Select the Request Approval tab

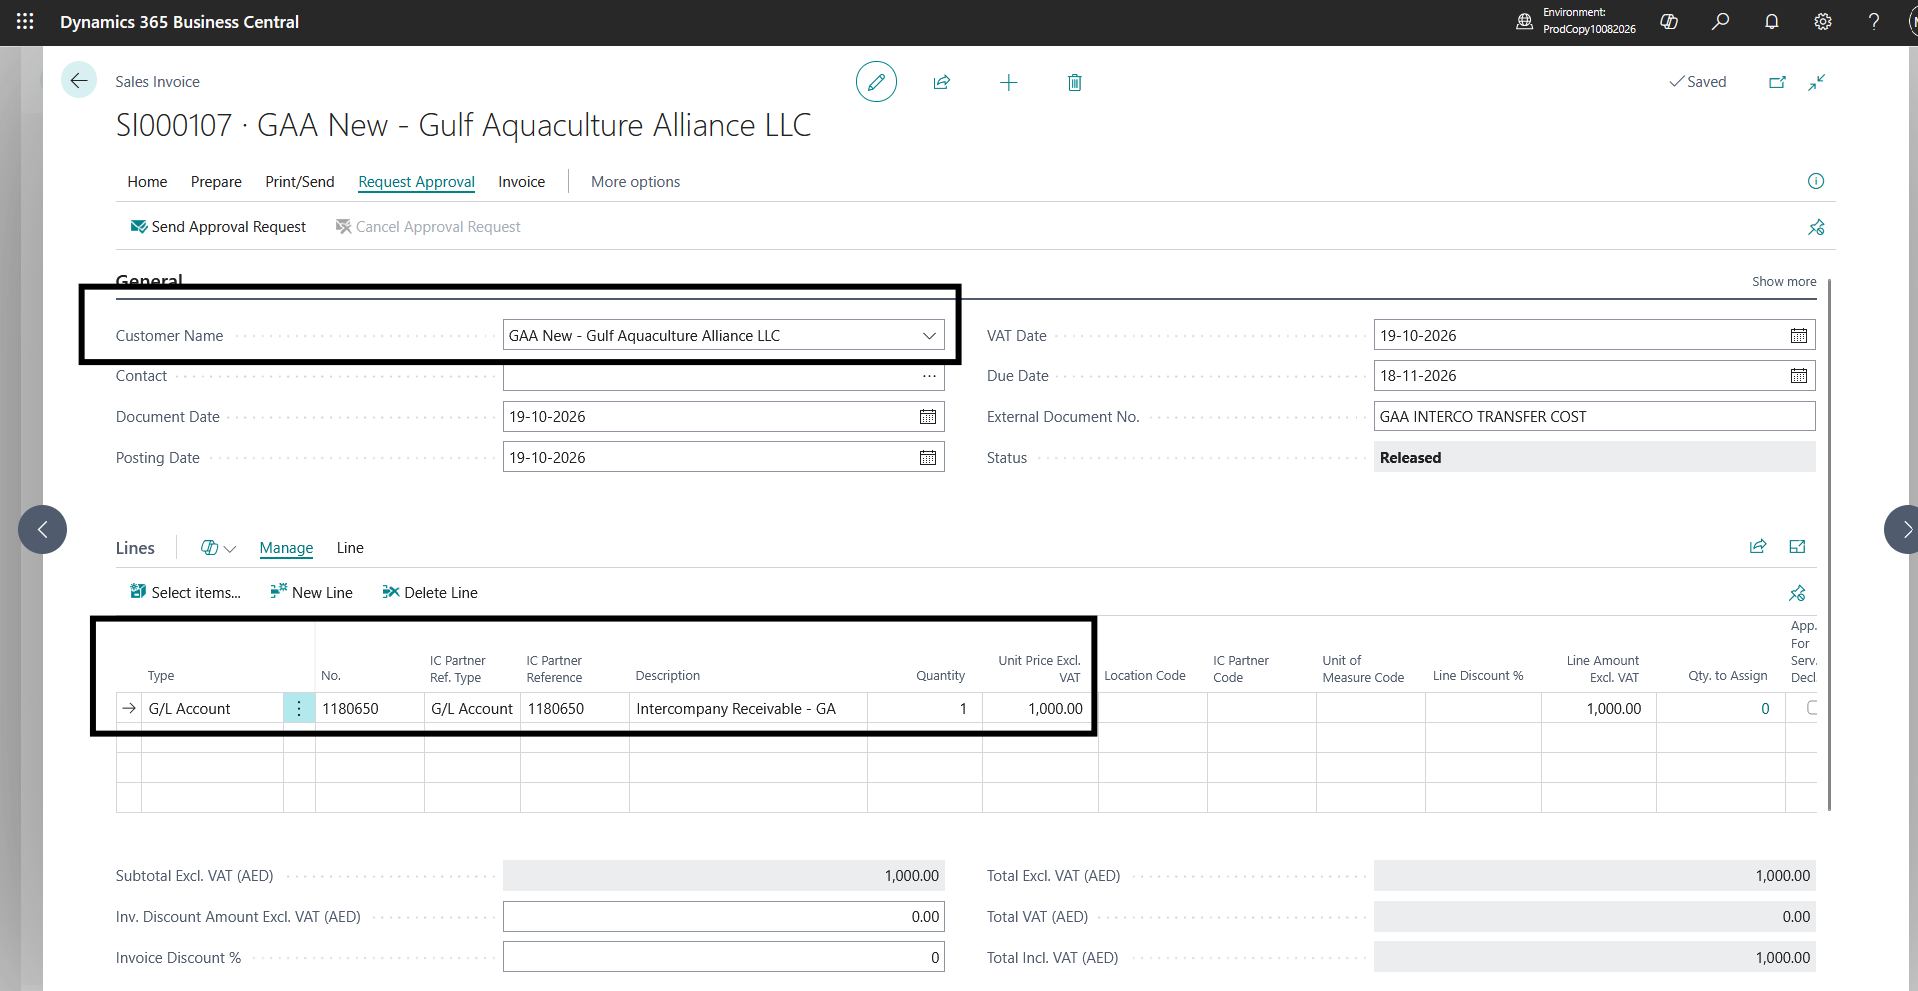[416, 182]
